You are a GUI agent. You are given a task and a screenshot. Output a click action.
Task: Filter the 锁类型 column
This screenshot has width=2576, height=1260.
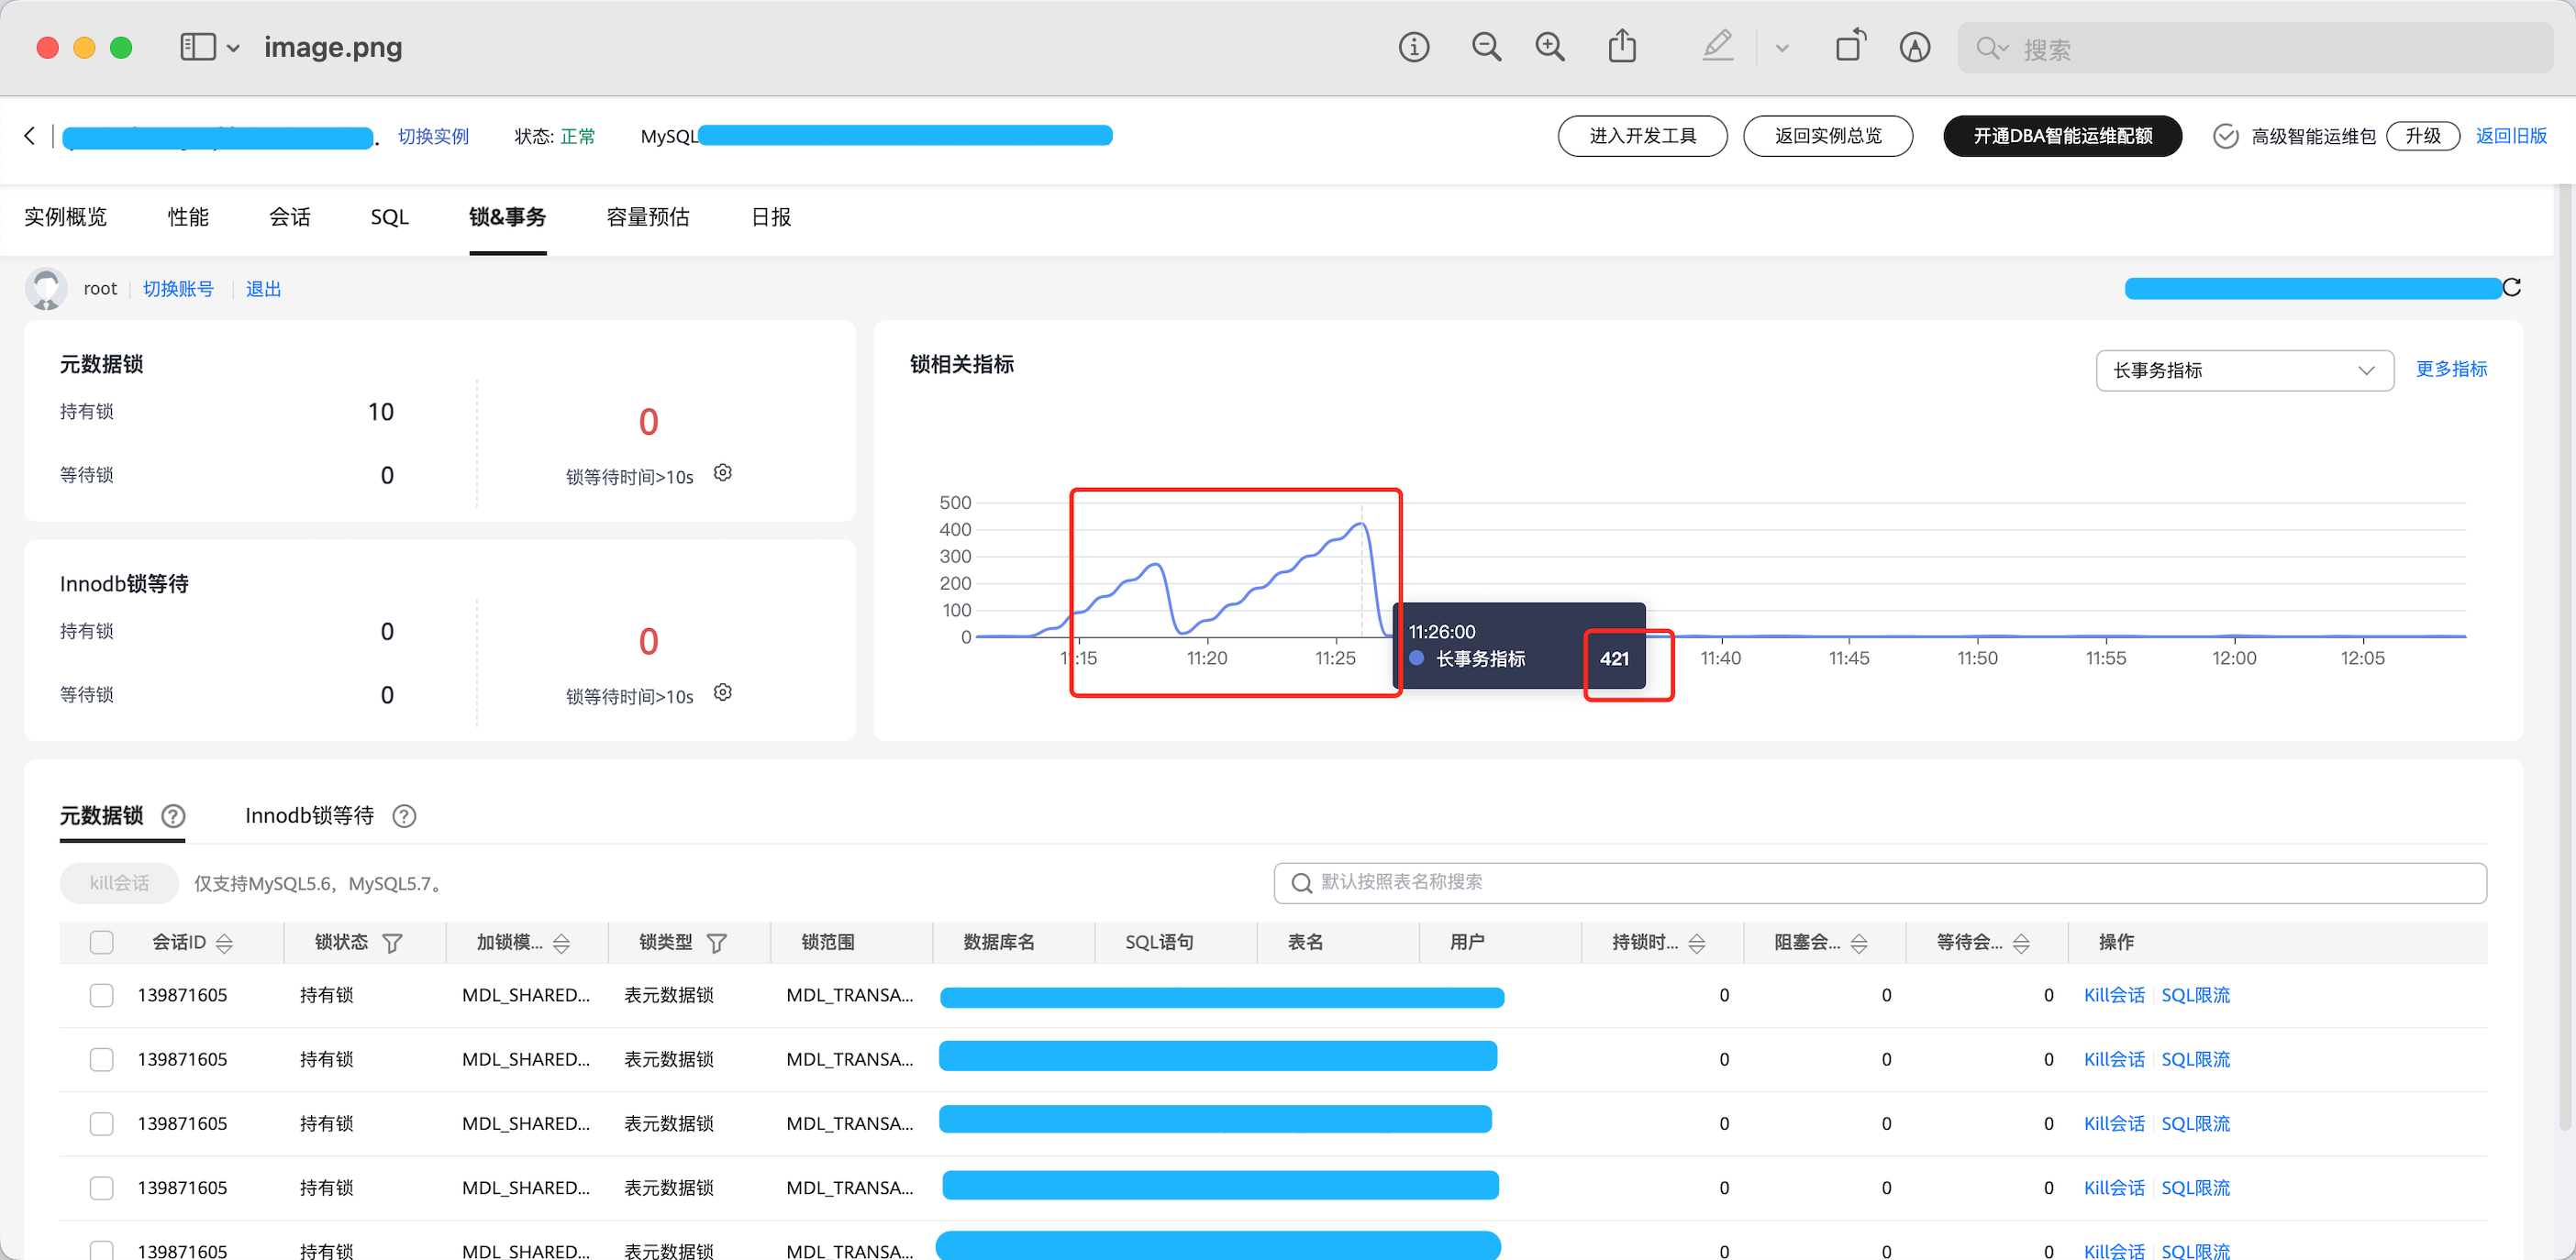[717, 943]
